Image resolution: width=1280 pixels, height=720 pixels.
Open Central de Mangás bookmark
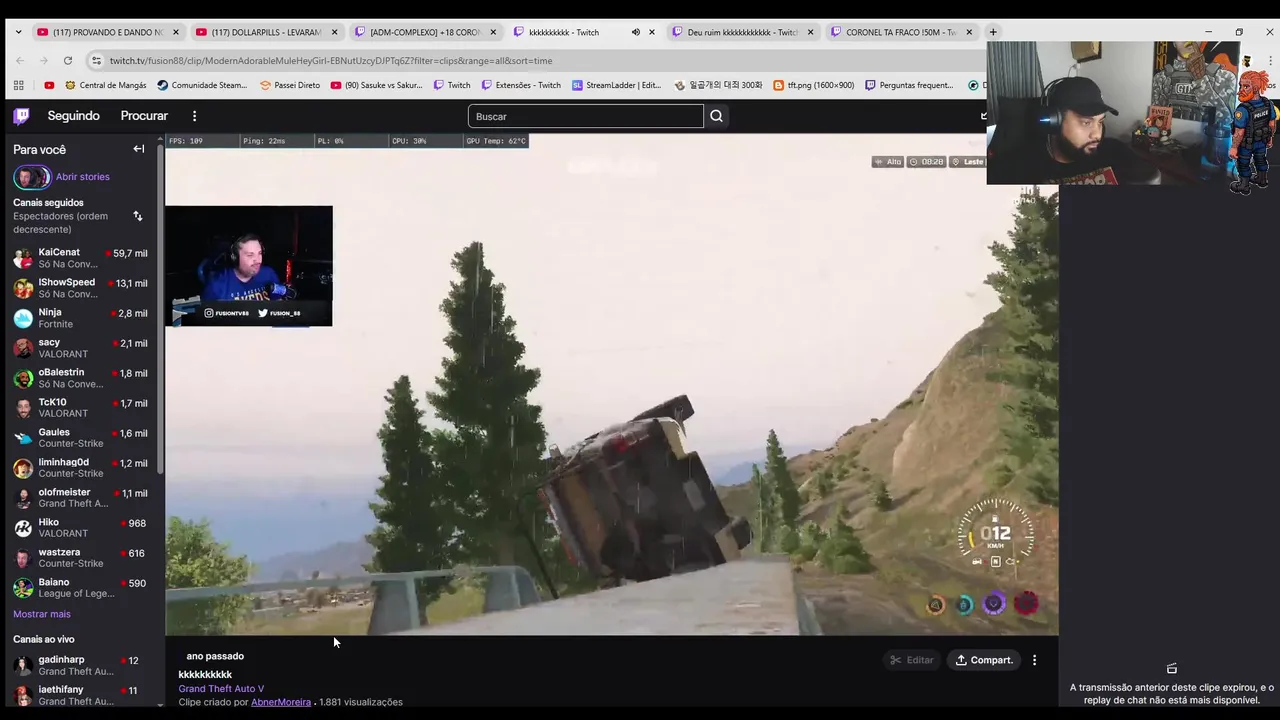click(x=105, y=85)
